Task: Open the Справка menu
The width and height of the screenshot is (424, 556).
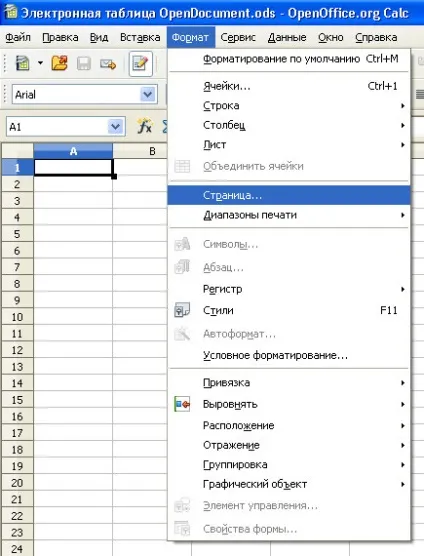Action: coord(376,37)
